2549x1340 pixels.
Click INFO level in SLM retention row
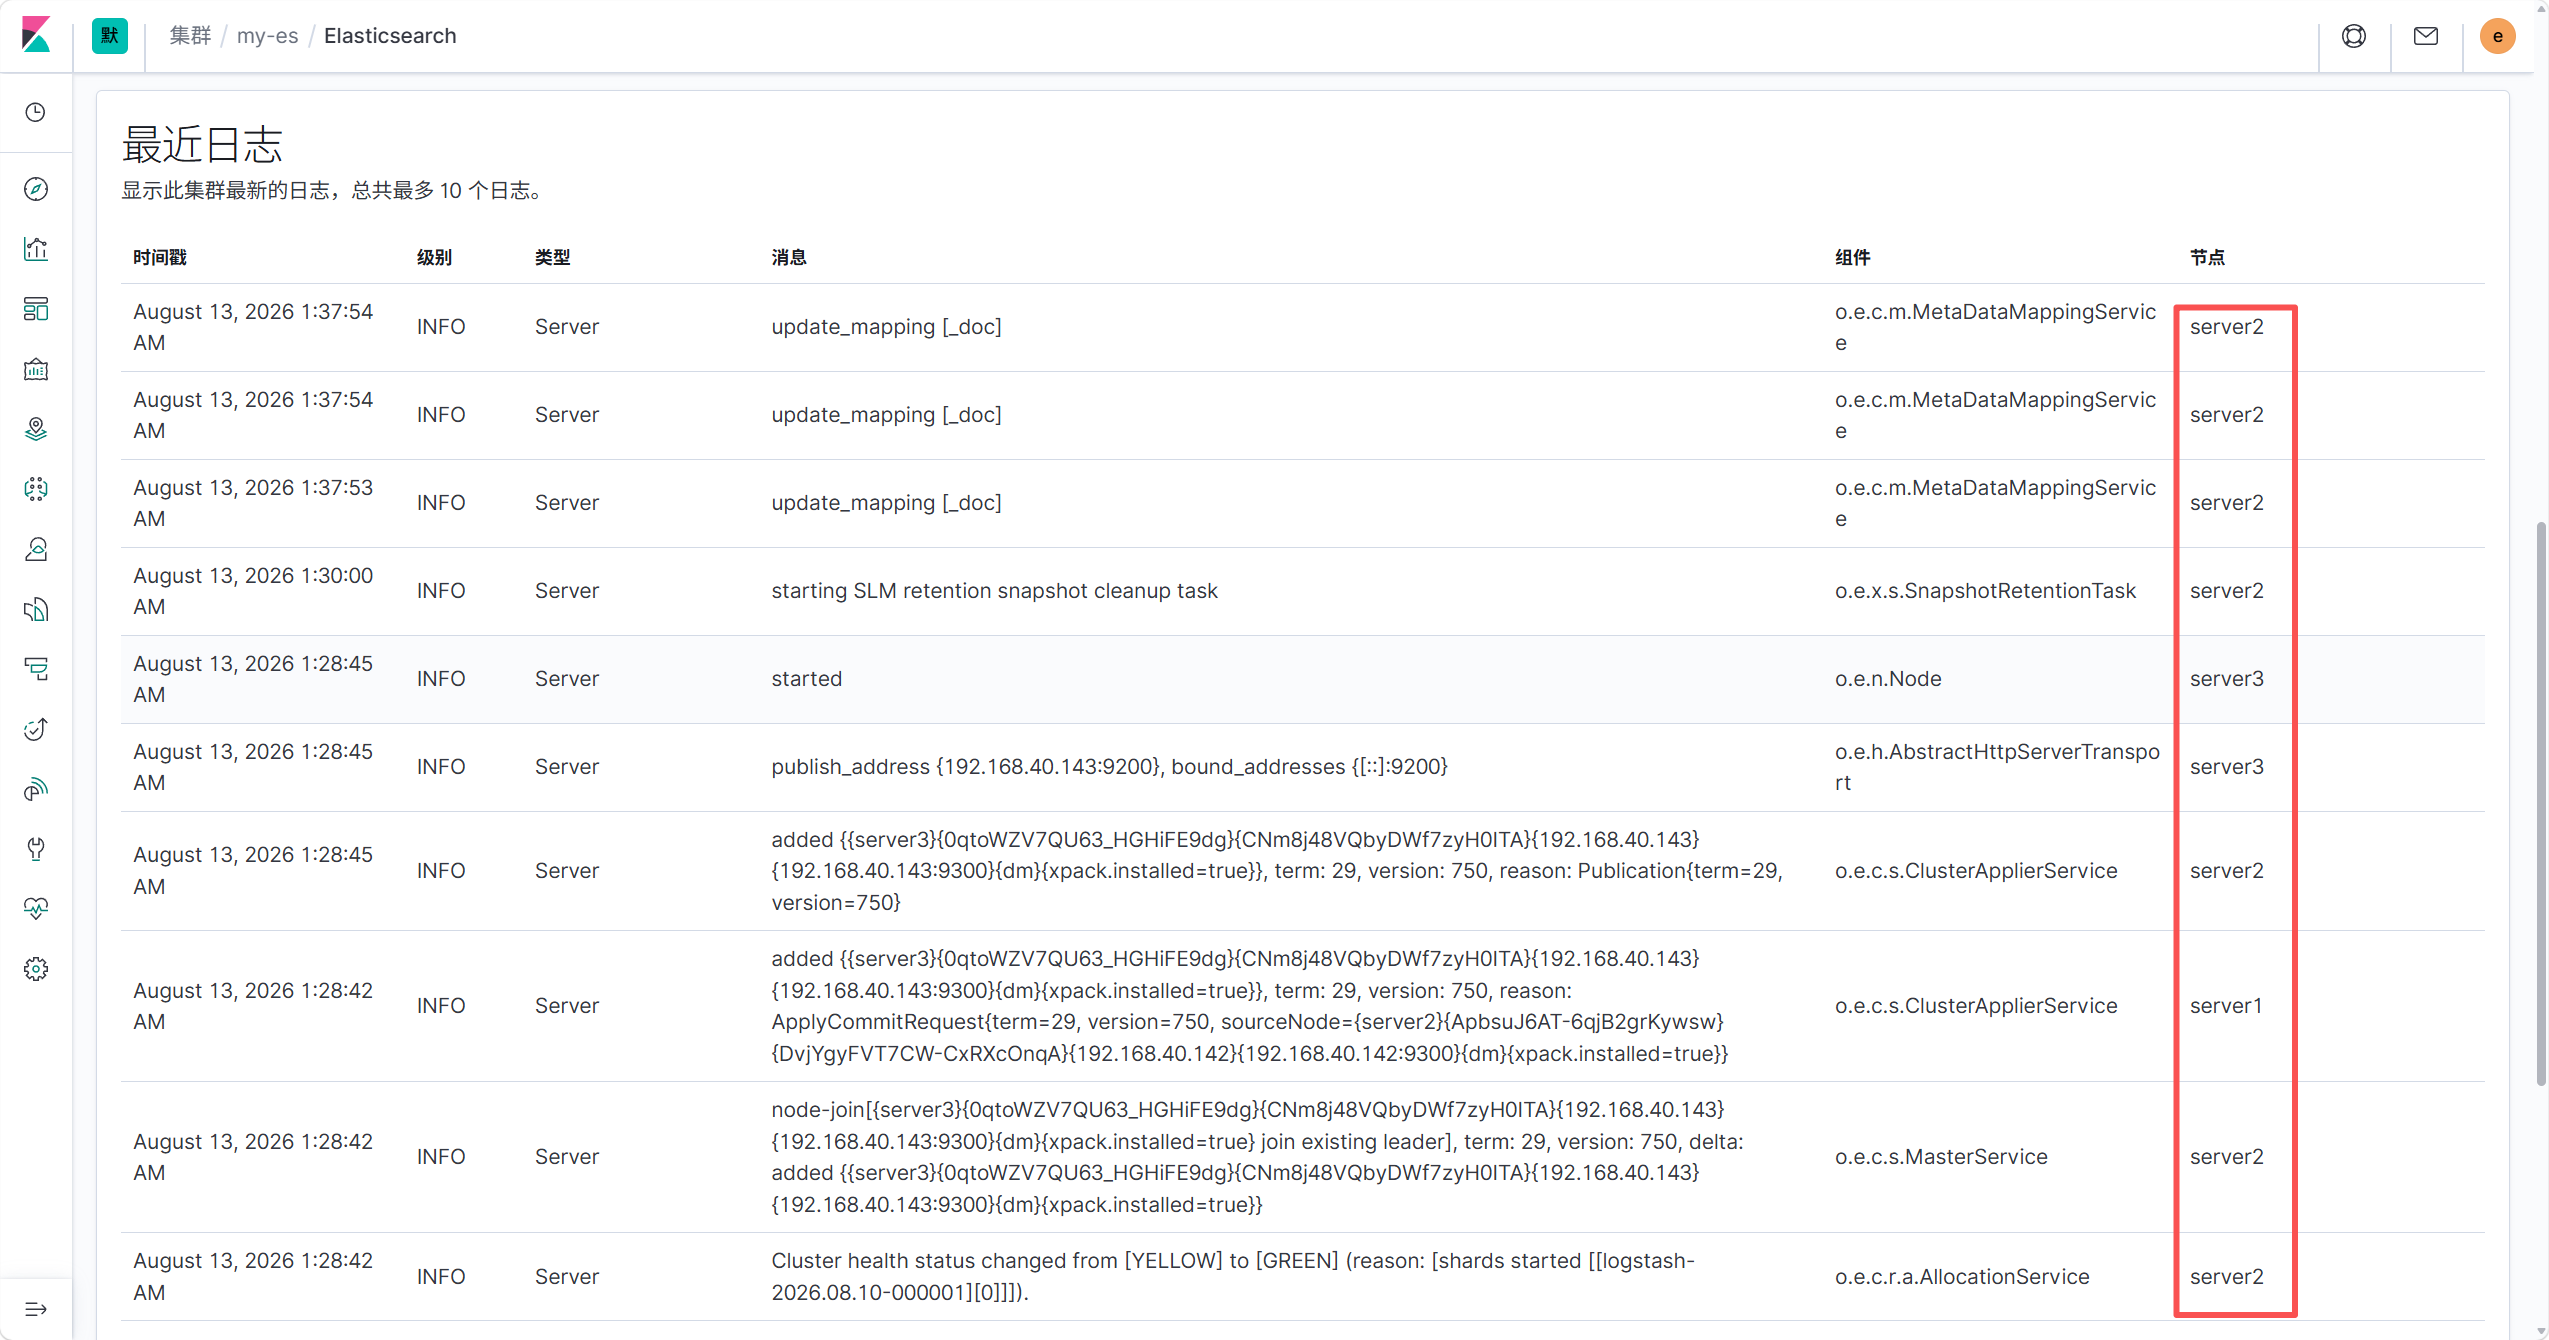pos(441,591)
